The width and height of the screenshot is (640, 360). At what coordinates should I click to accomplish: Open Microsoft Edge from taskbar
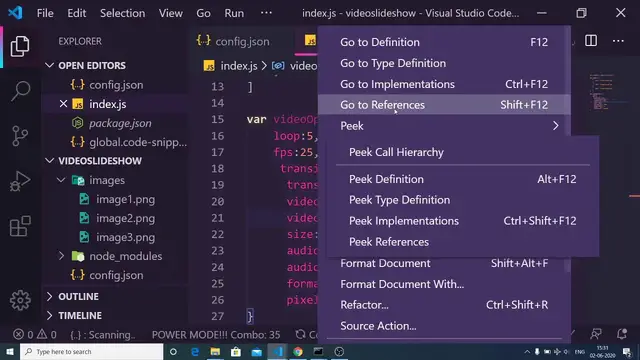click(195, 351)
